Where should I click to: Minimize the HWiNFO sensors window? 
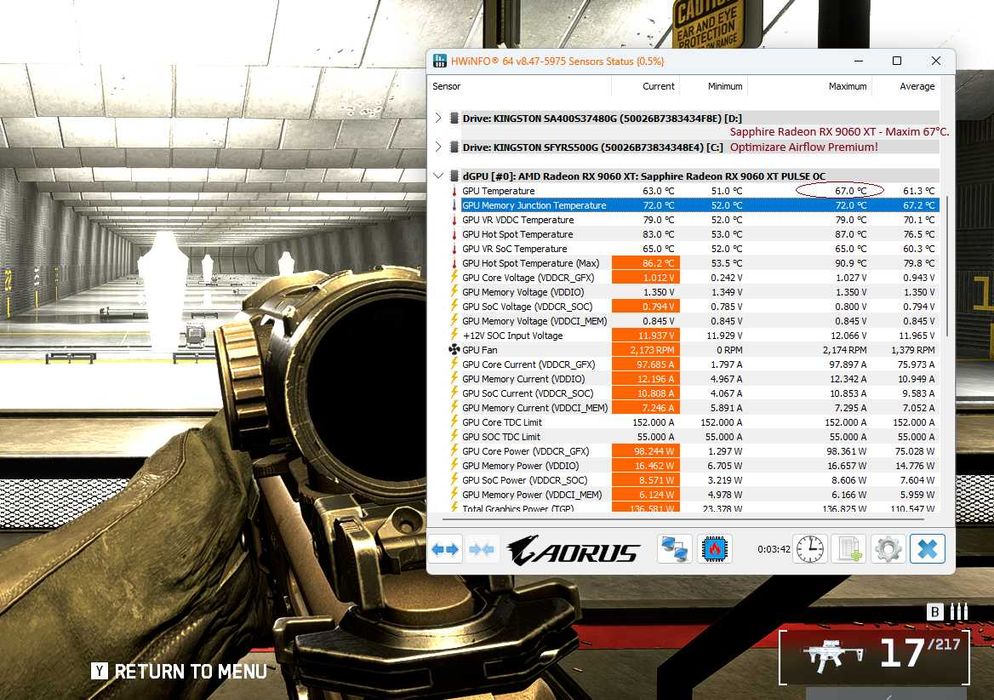858,61
